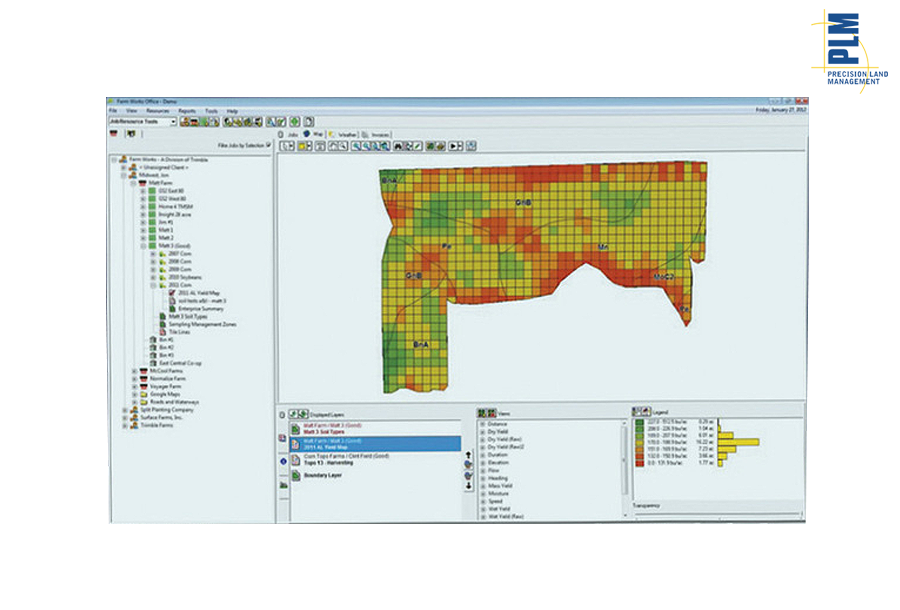Expand the 2007 Corn node
The width and height of the screenshot is (900, 610).
(153, 254)
